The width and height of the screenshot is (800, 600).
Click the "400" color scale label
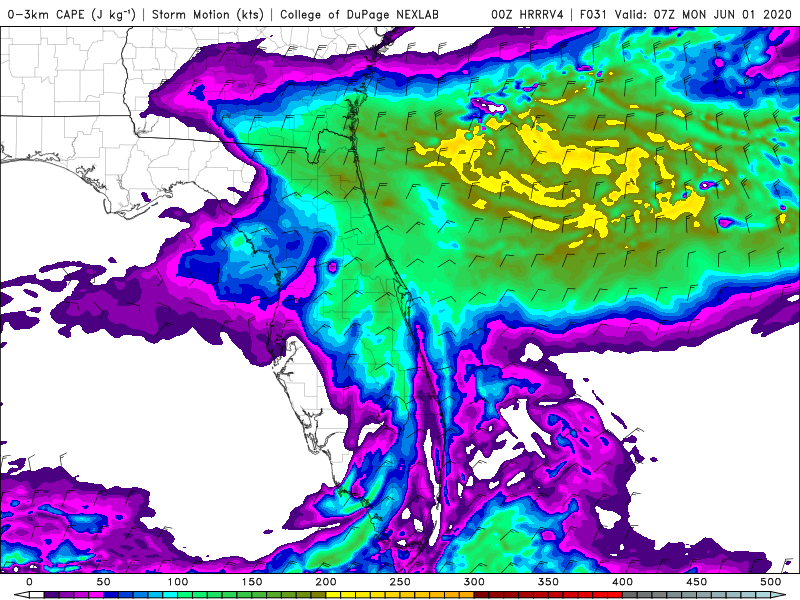[x=622, y=582]
